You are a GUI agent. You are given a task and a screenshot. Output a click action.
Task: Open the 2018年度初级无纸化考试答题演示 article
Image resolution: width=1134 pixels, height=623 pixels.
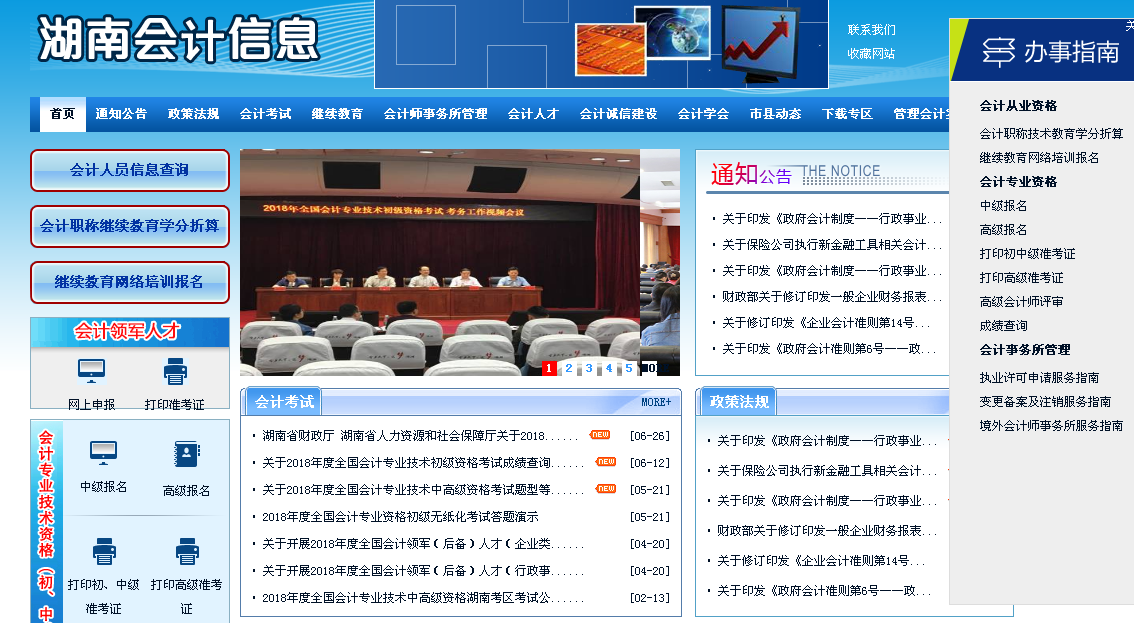[400, 517]
